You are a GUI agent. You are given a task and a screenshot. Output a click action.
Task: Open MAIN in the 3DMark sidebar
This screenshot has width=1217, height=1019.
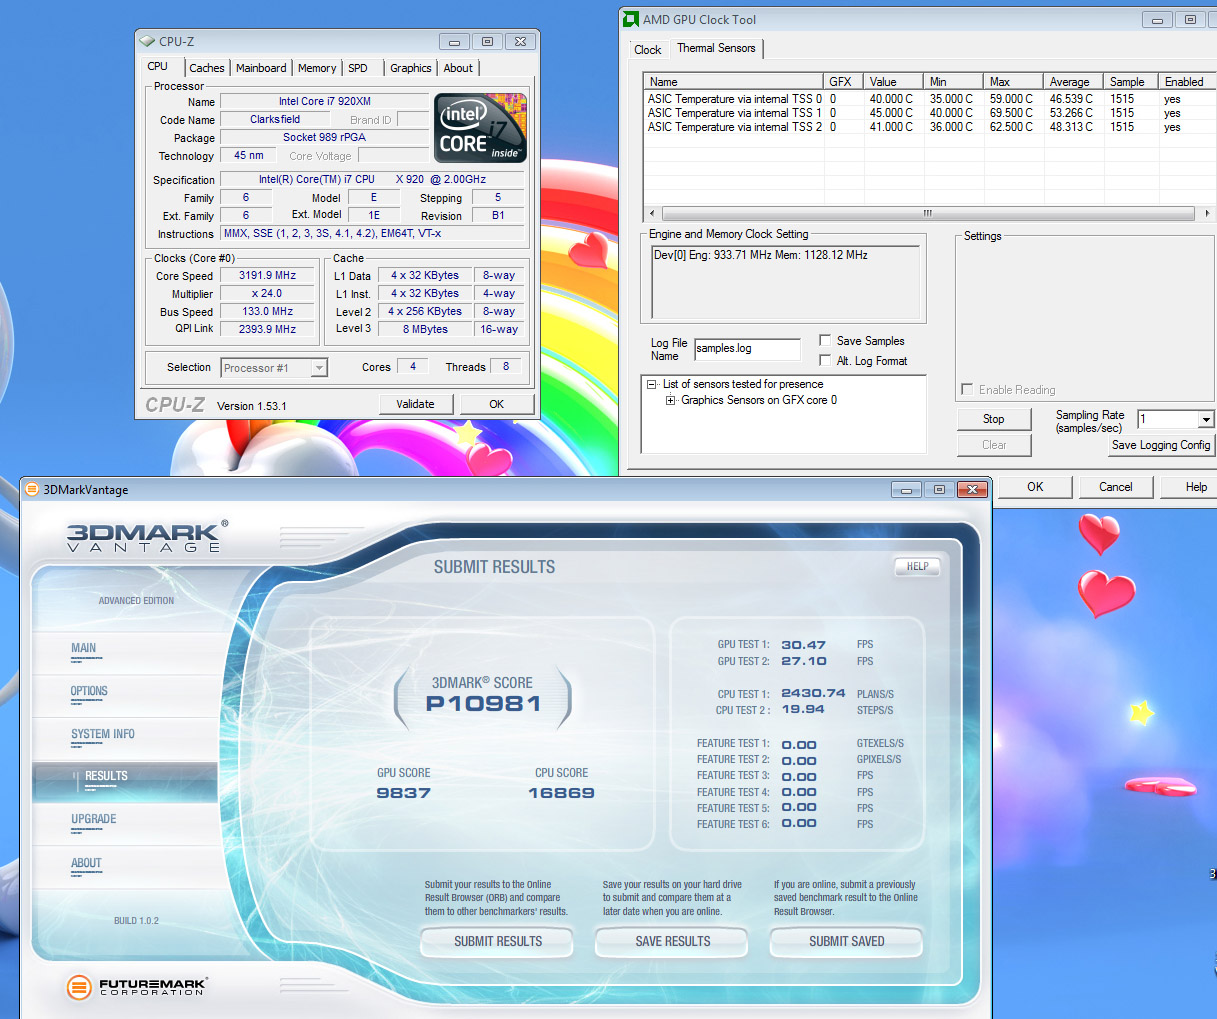click(x=84, y=648)
